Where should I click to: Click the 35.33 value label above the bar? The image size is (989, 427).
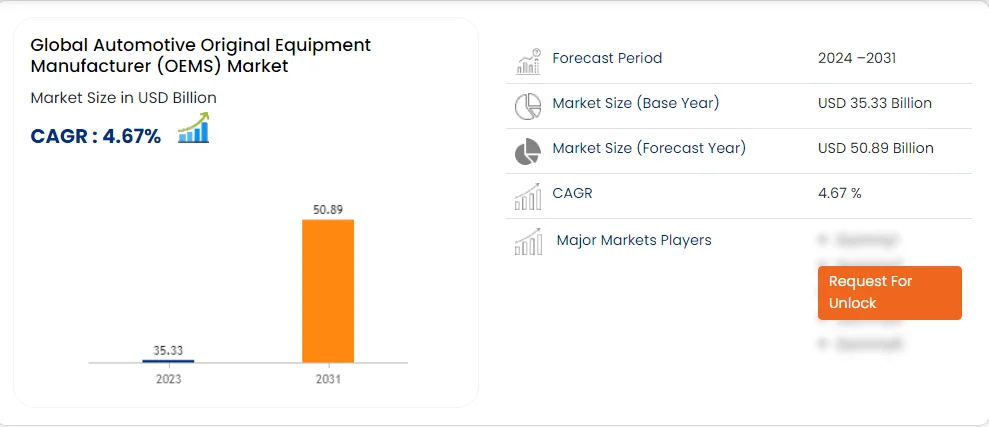pos(168,350)
